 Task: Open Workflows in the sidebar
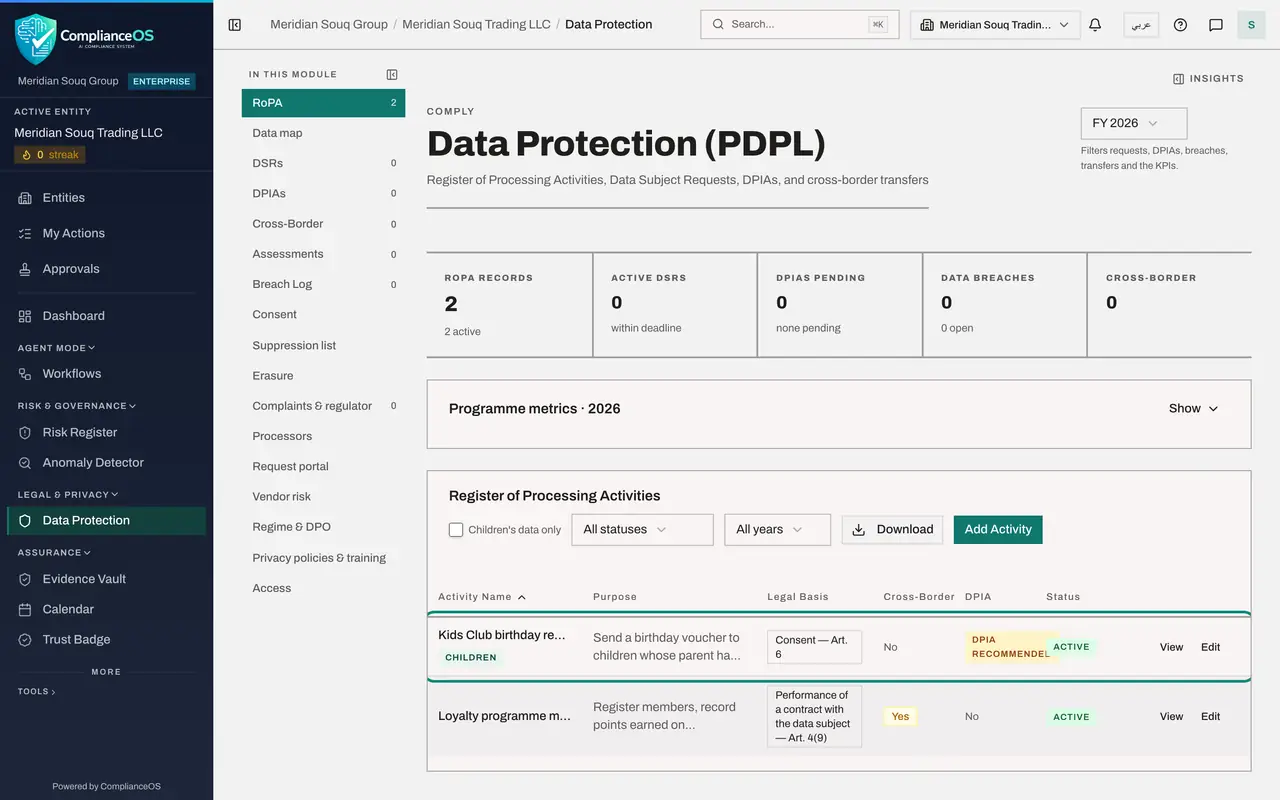(x=106, y=374)
